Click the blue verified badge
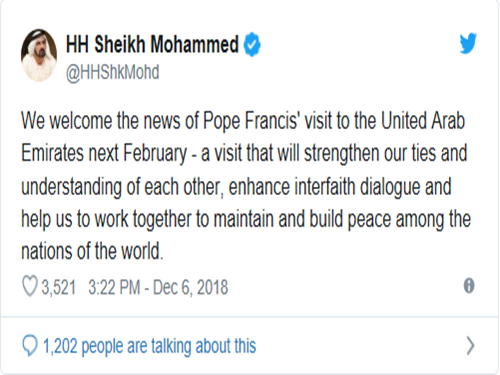500x375 pixels. 252,44
